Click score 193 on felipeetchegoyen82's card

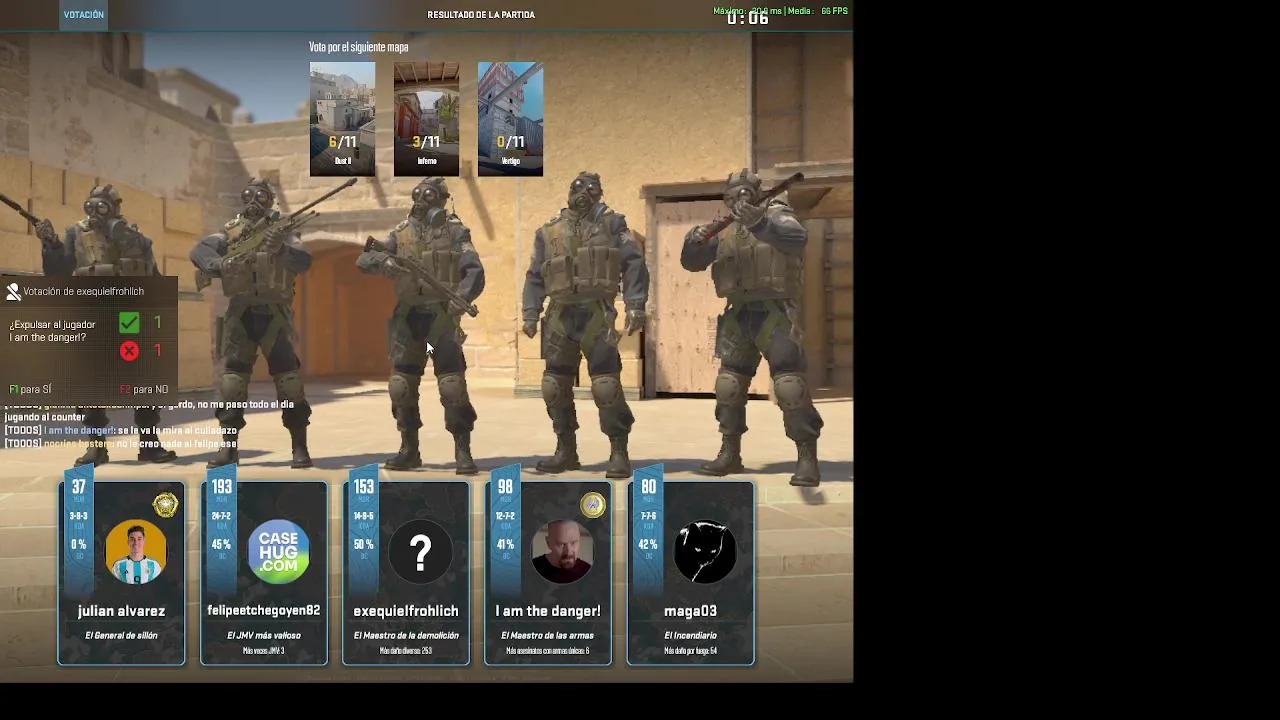coord(221,488)
